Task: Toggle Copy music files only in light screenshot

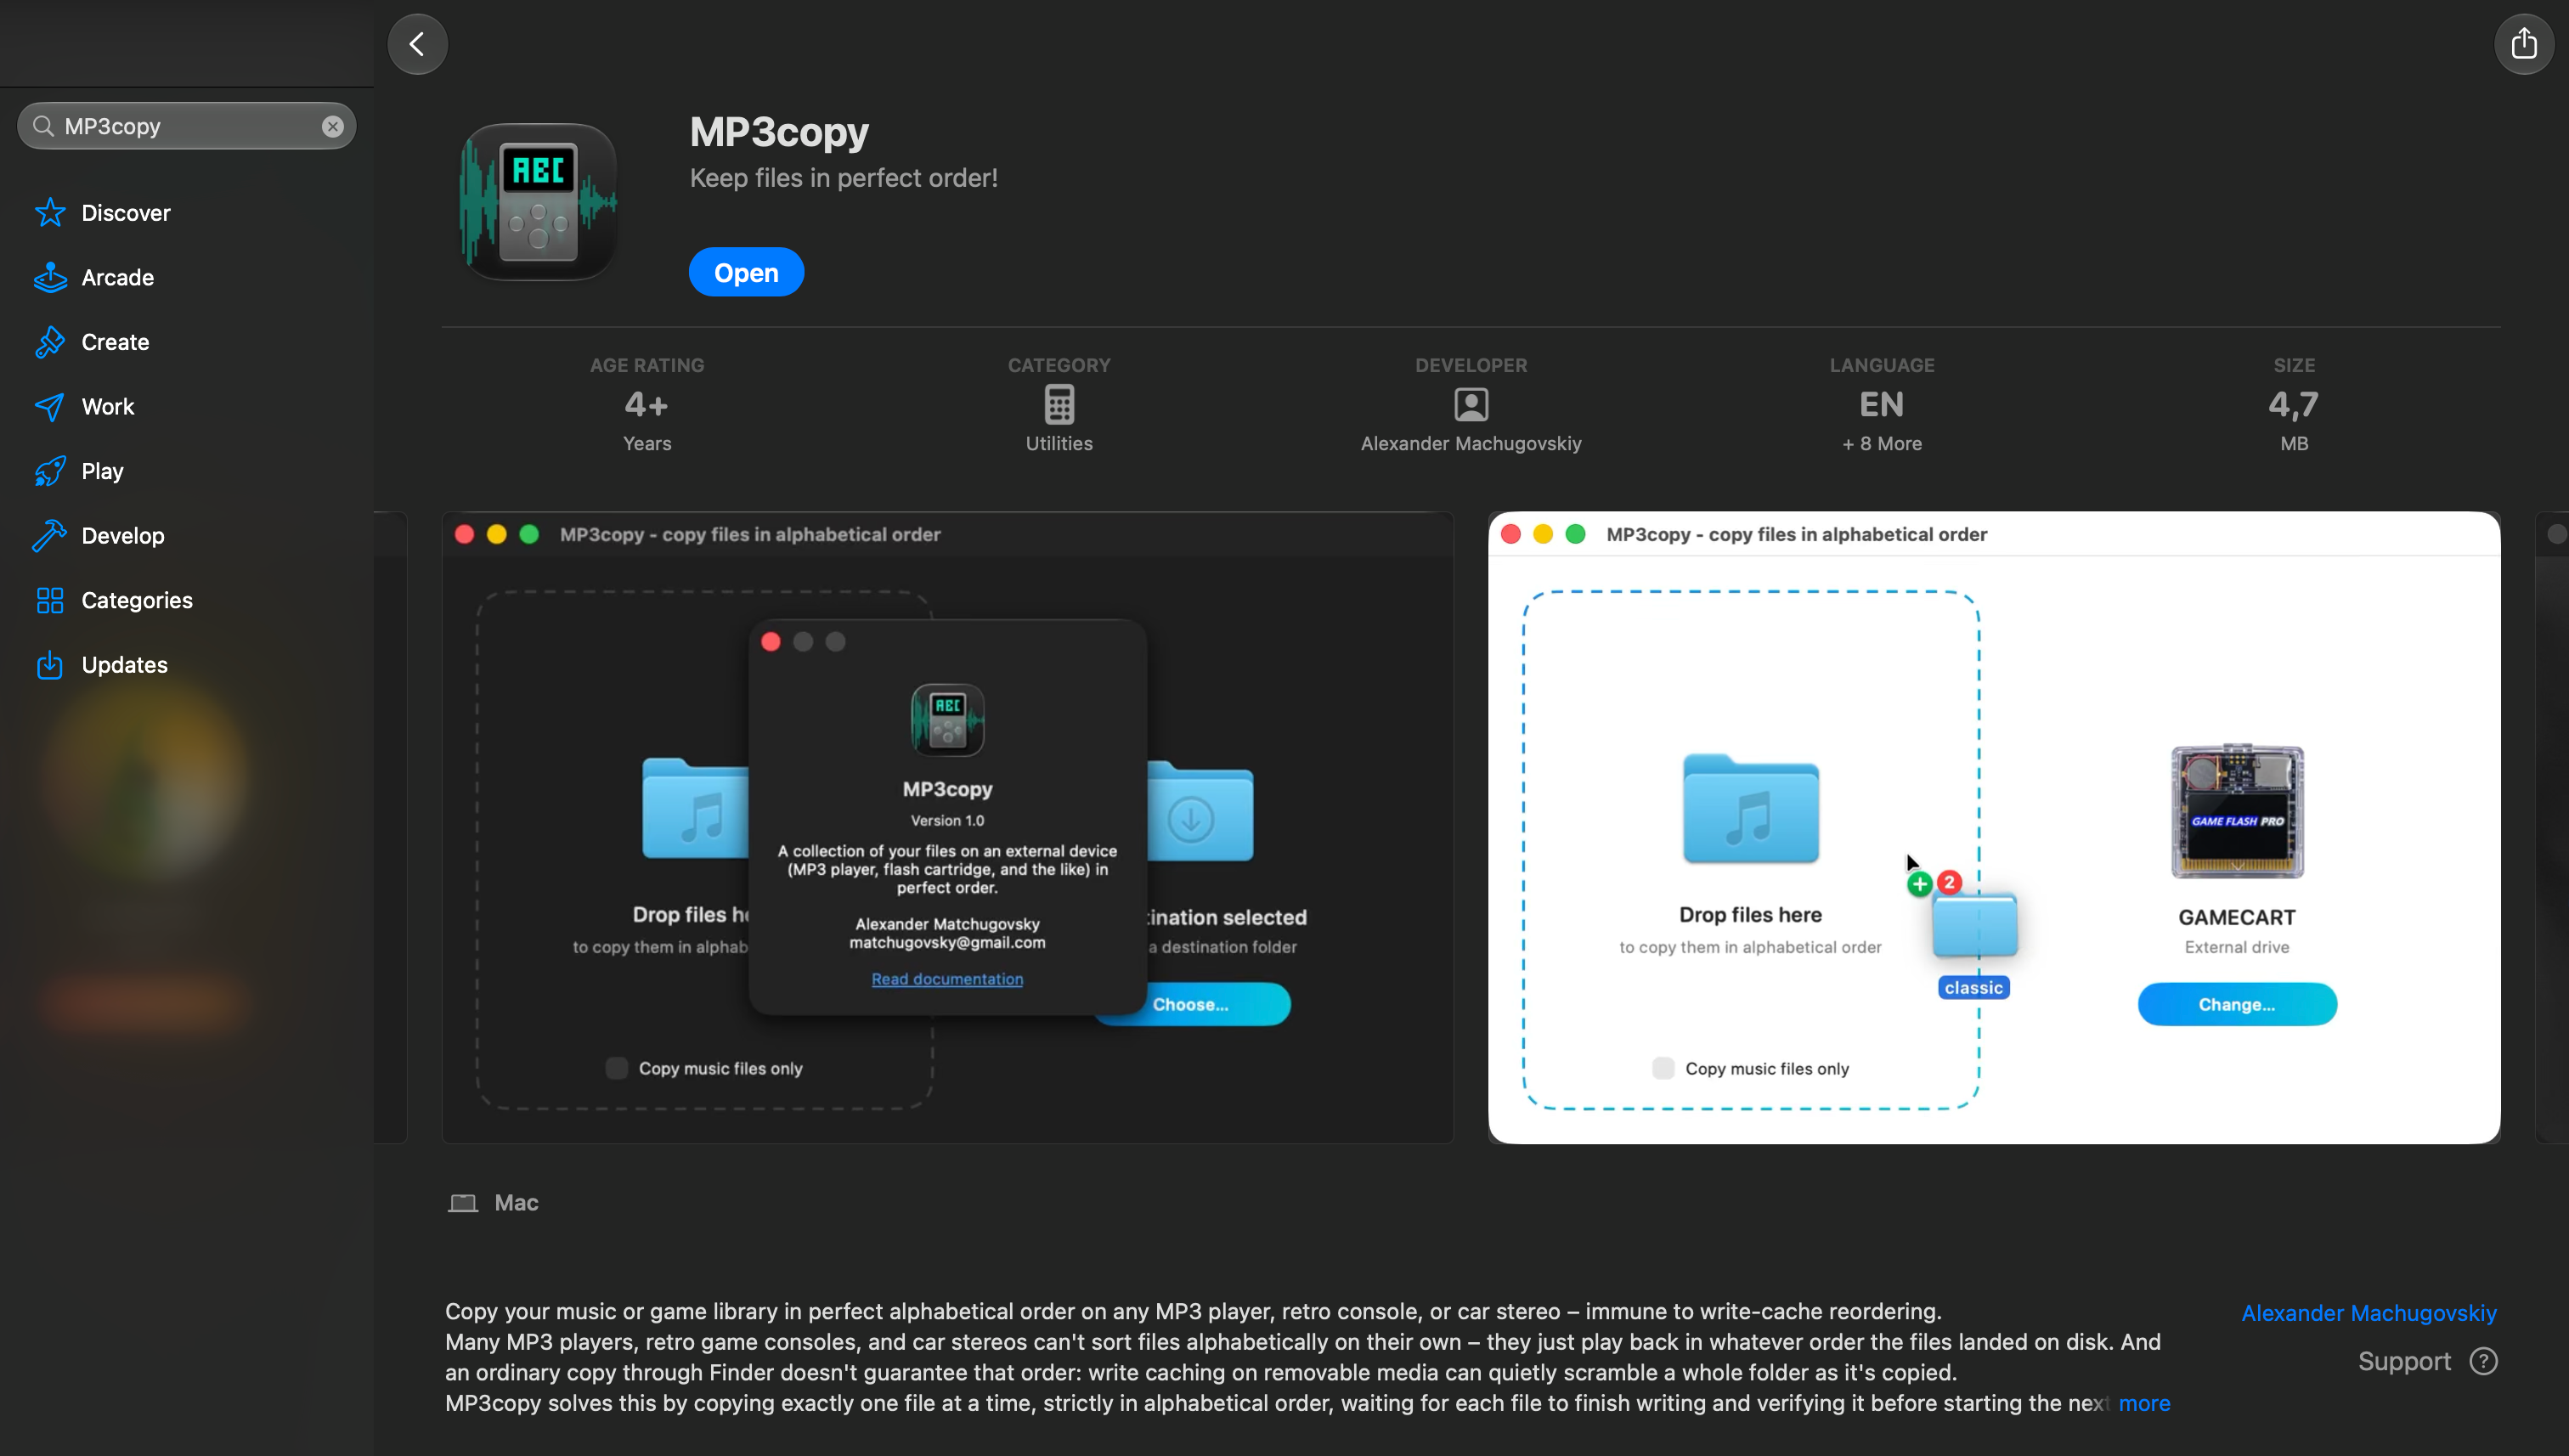Action: [x=1663, y=1068]
